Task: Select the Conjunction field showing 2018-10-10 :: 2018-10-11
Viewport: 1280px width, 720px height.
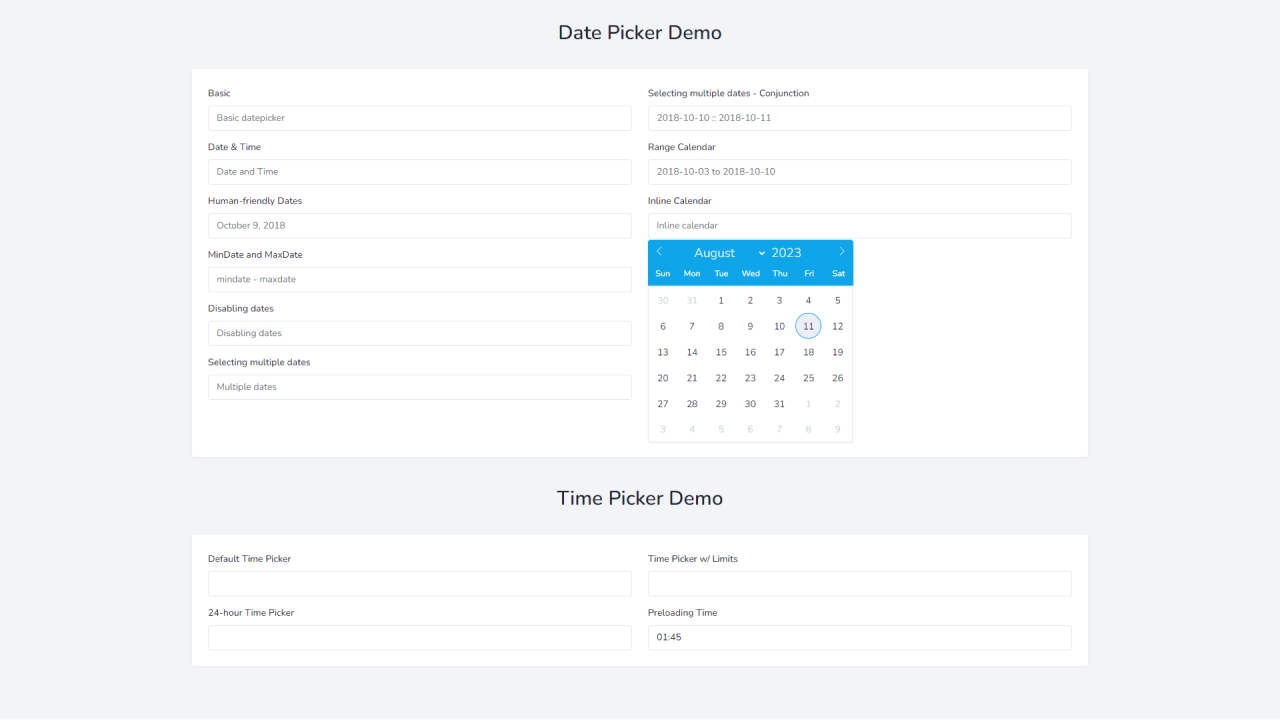Action: 859,117
